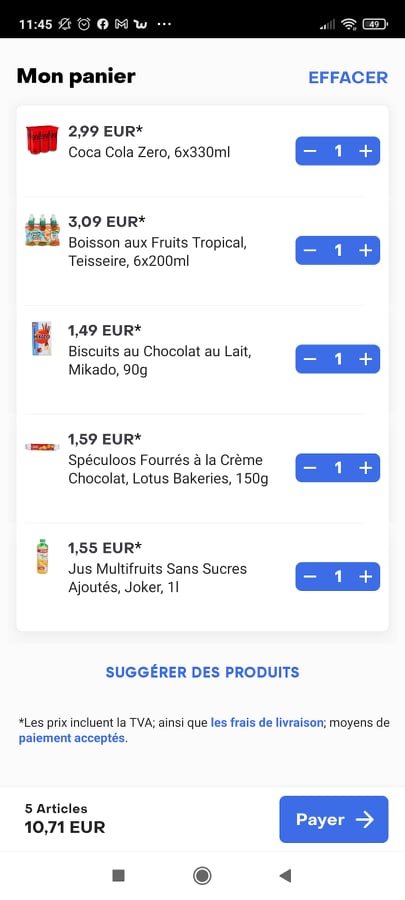Screen dimensions: 405x900
Task: Tap plus for Lotus Spéculoos
Action: click(365, 468)
